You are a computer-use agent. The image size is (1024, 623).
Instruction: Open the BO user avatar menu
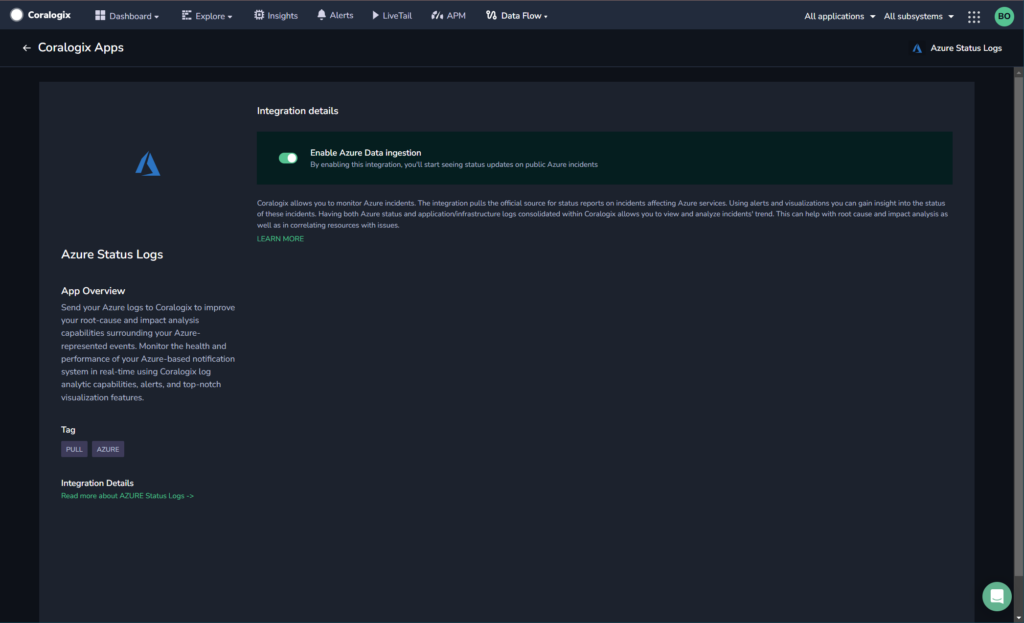tap(1004, 16)
